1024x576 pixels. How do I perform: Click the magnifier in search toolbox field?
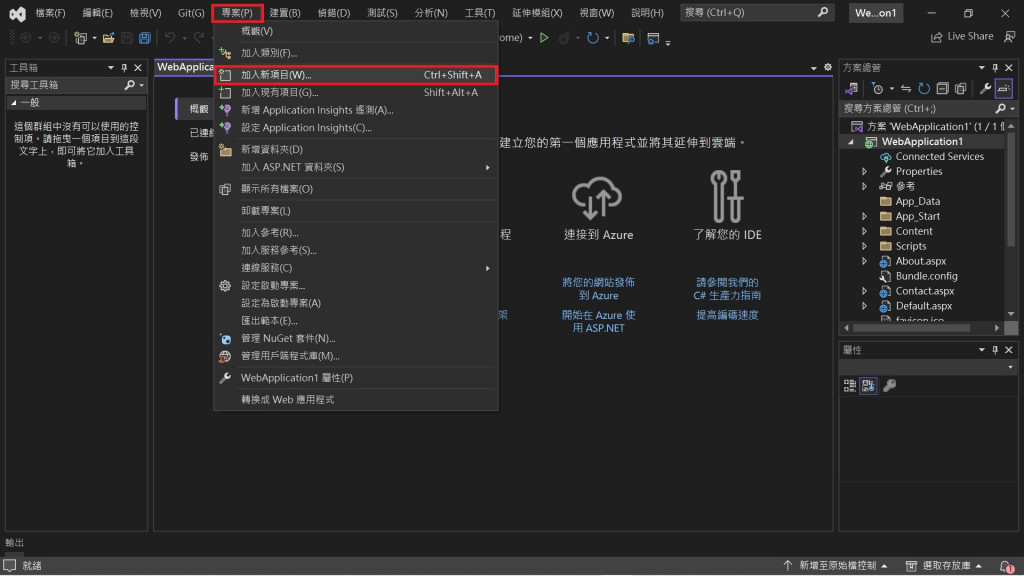tap(129, 85)
